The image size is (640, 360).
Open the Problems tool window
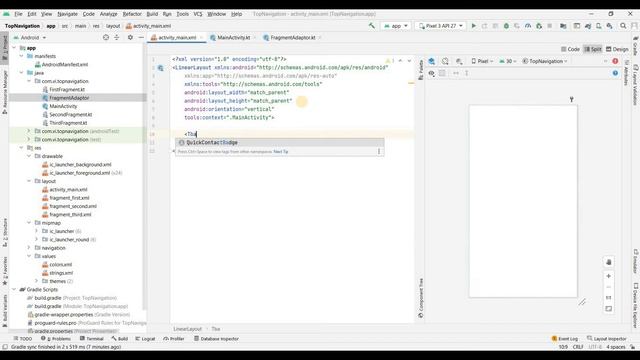[x=56, y=339]
